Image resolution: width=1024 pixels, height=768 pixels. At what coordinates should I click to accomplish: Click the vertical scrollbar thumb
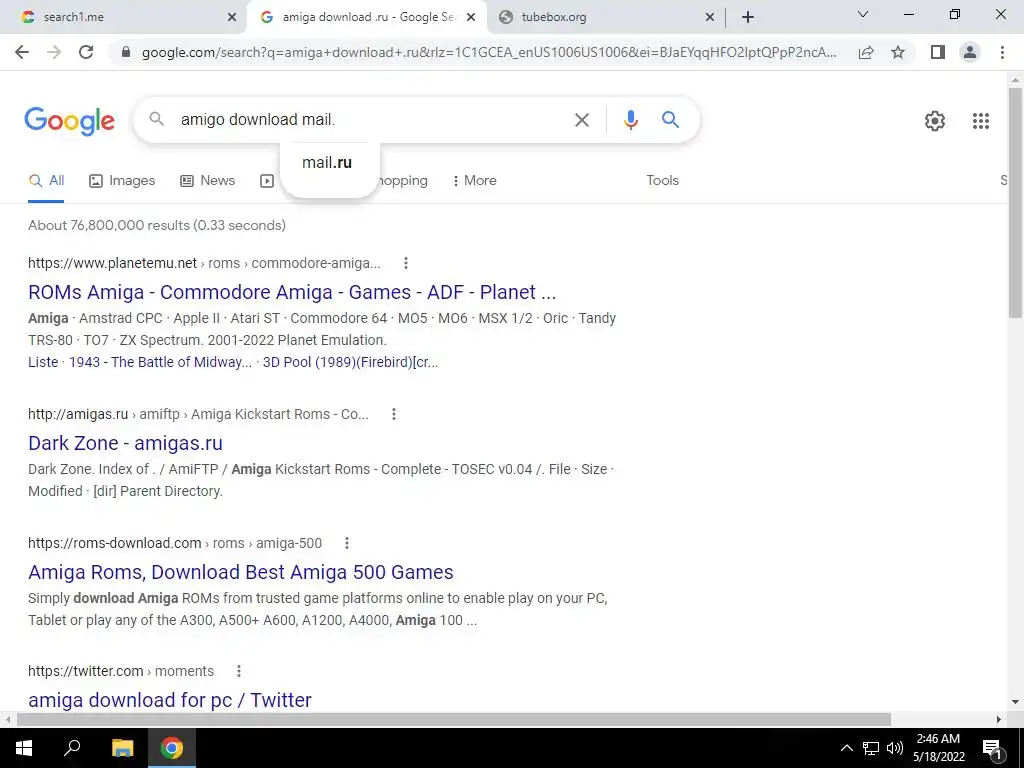(x=1015, y=202)
